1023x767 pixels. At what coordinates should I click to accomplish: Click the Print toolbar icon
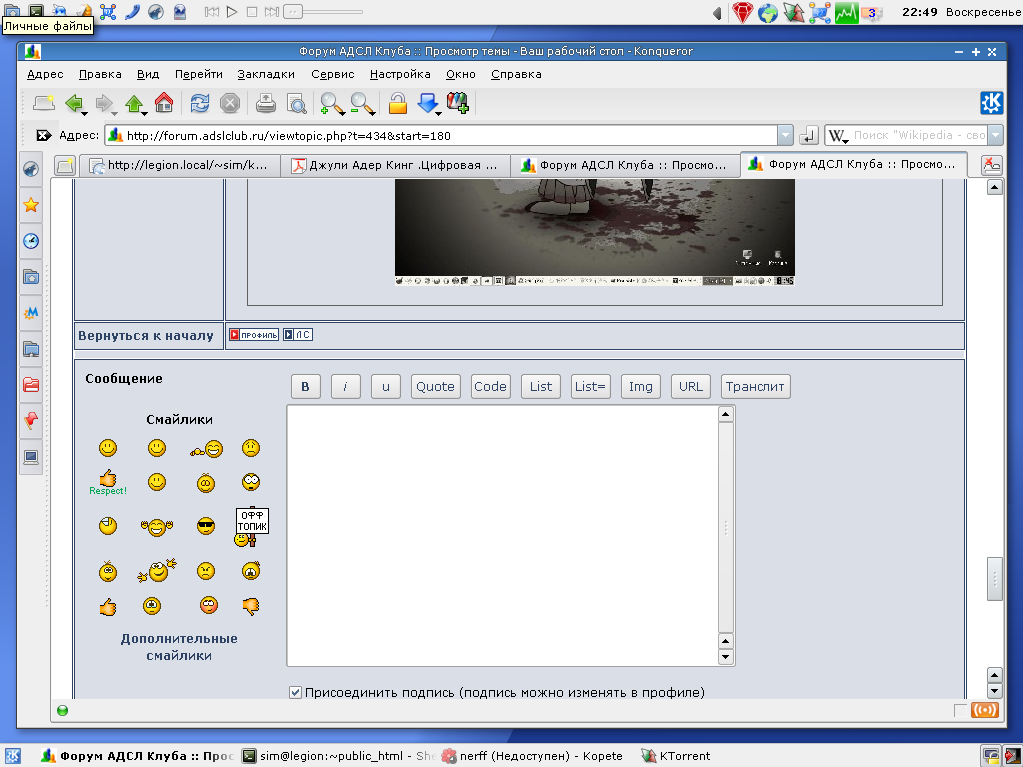(265, 103)
